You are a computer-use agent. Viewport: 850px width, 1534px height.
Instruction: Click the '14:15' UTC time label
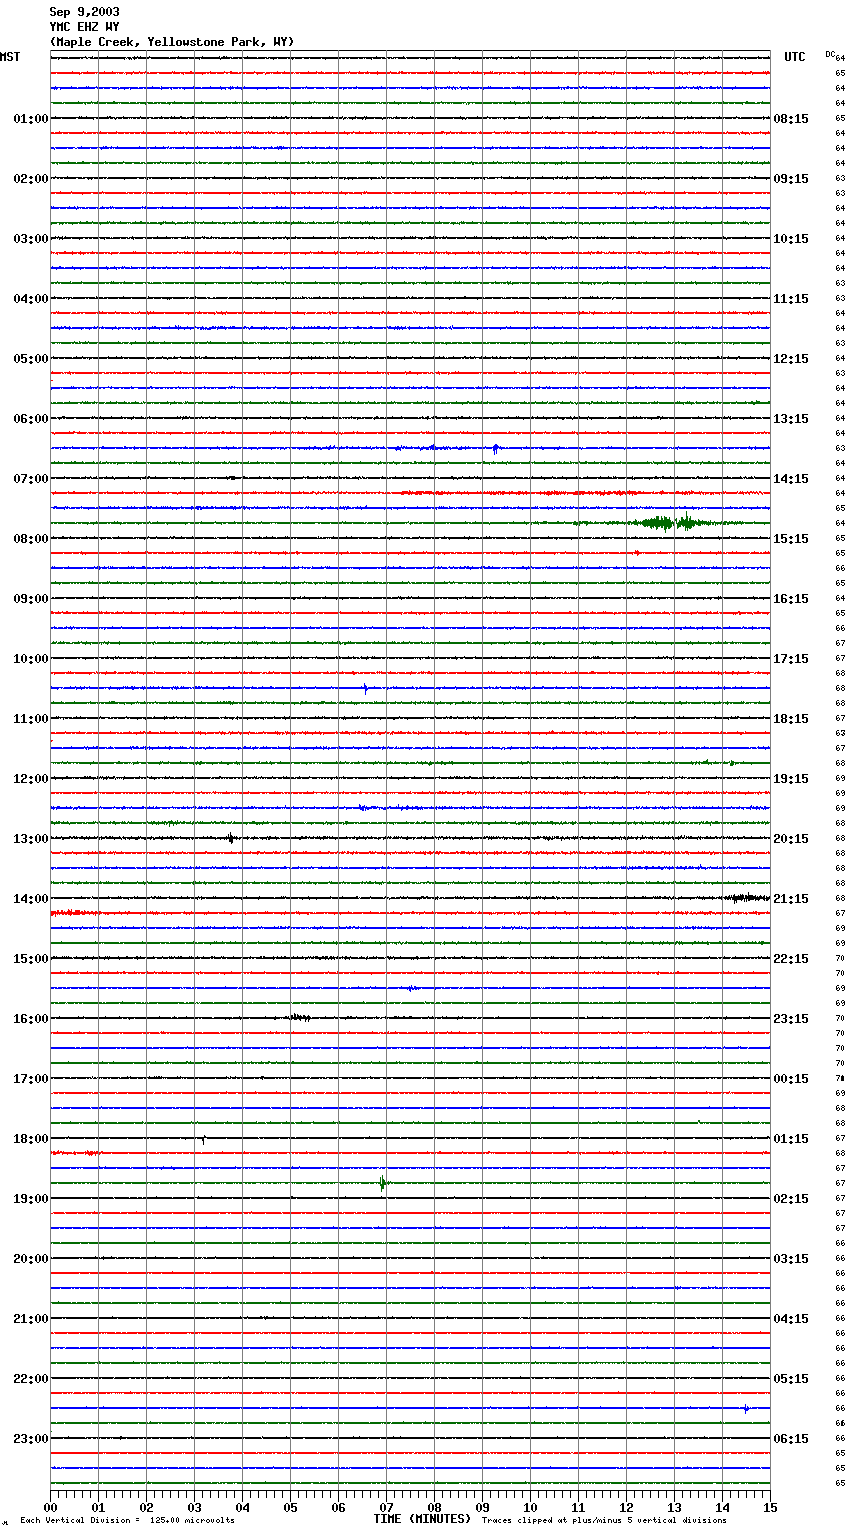tap(791, 479)
